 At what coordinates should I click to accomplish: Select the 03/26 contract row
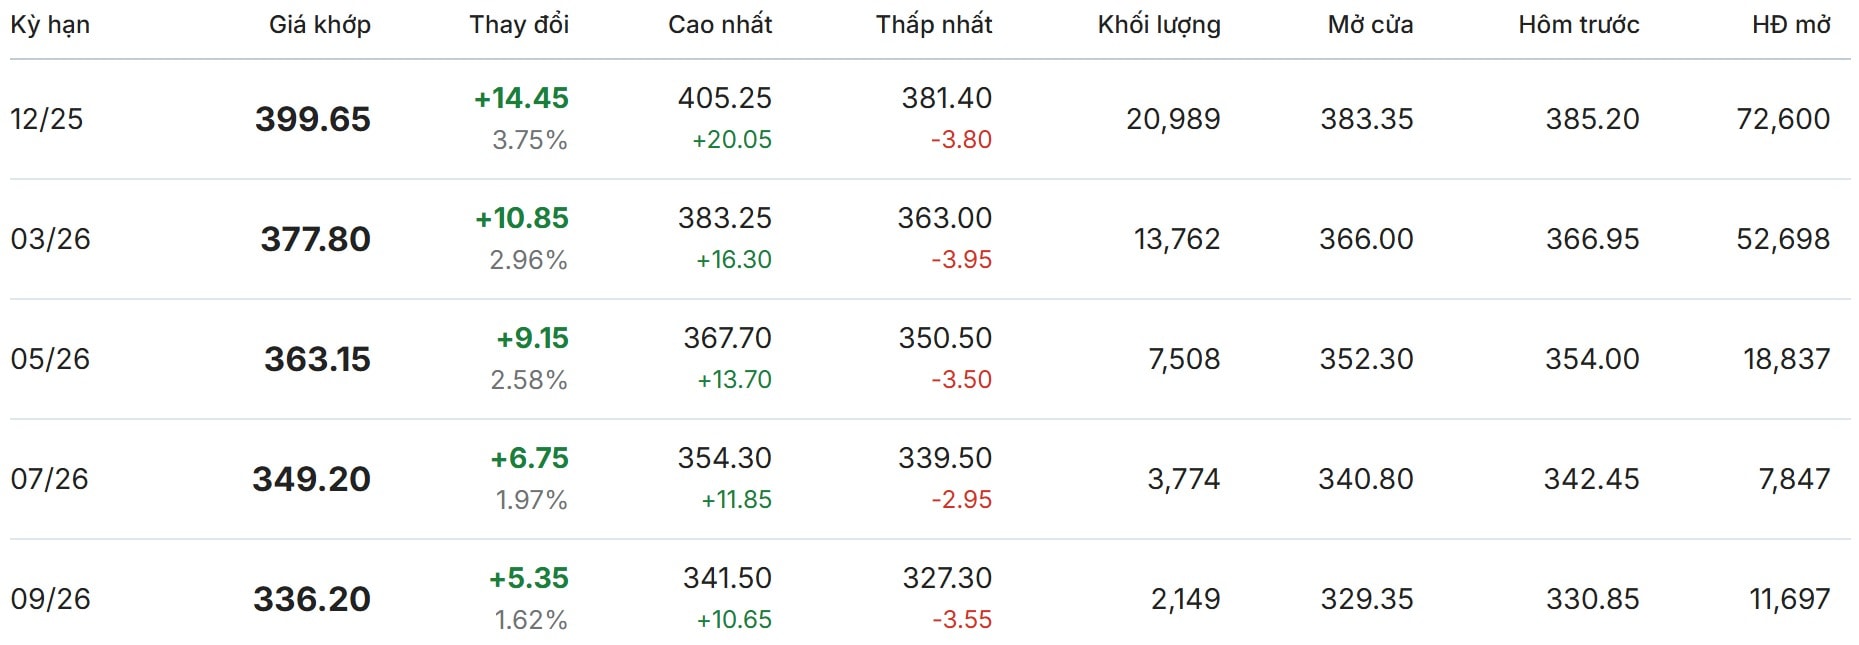(50, 239)
